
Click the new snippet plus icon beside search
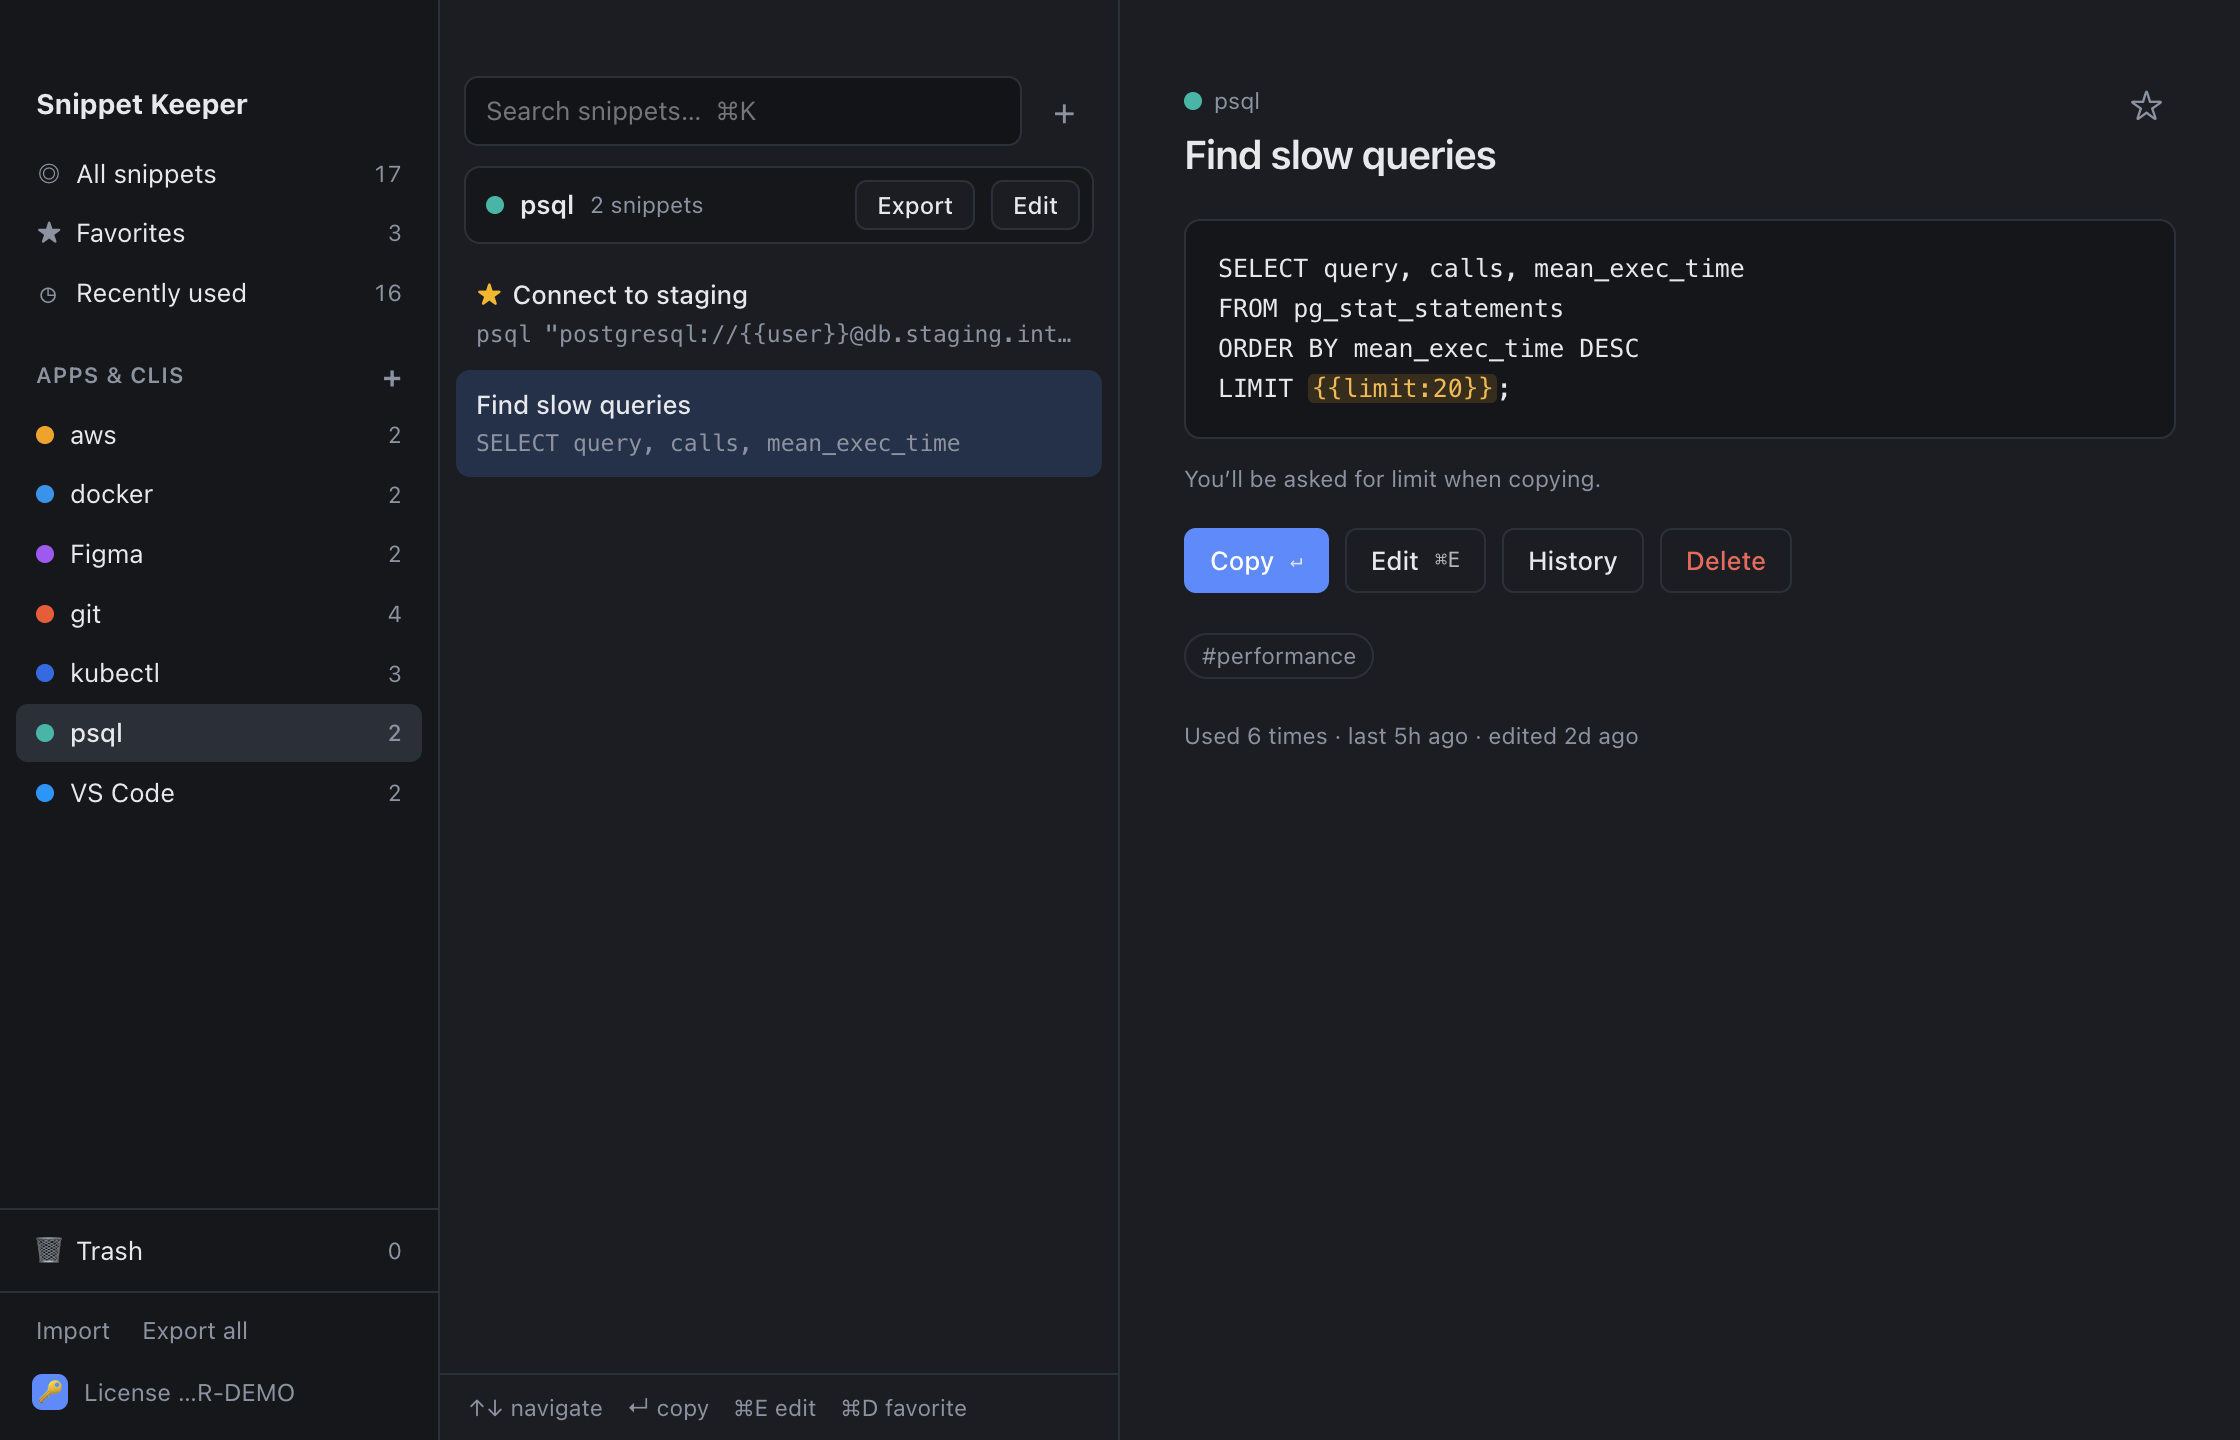pos(1064,113)
